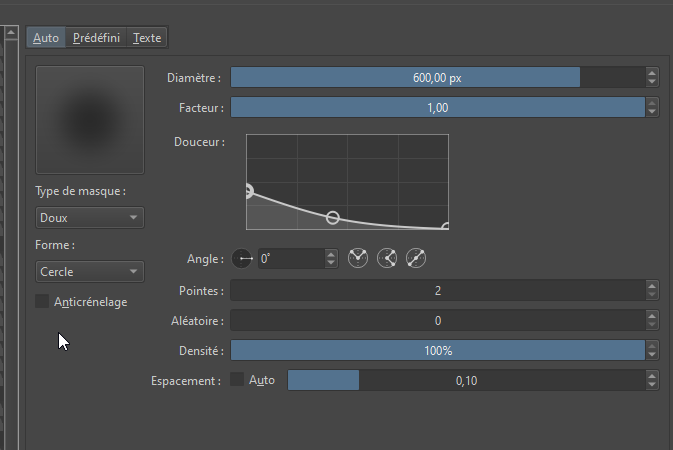The image size is (673, 450).
Task: Click the Facteur stepper arrows
Action: (652, 107)
